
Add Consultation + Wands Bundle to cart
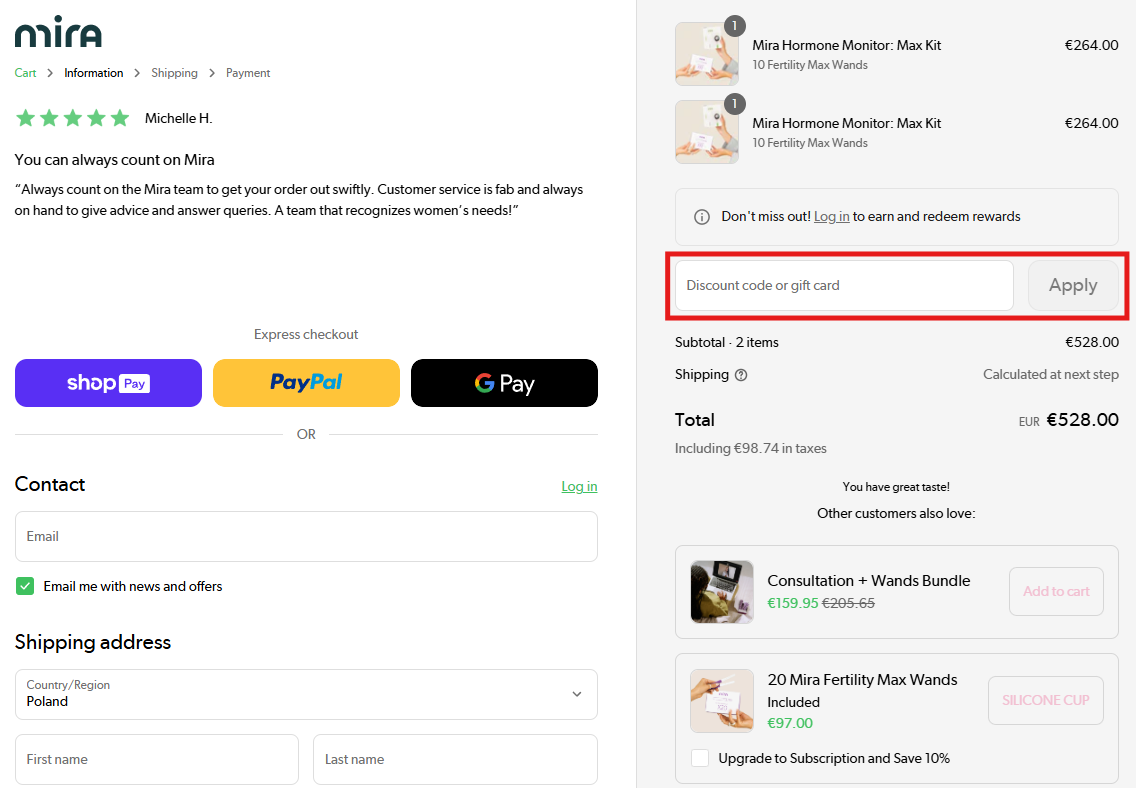[1056, 592]
